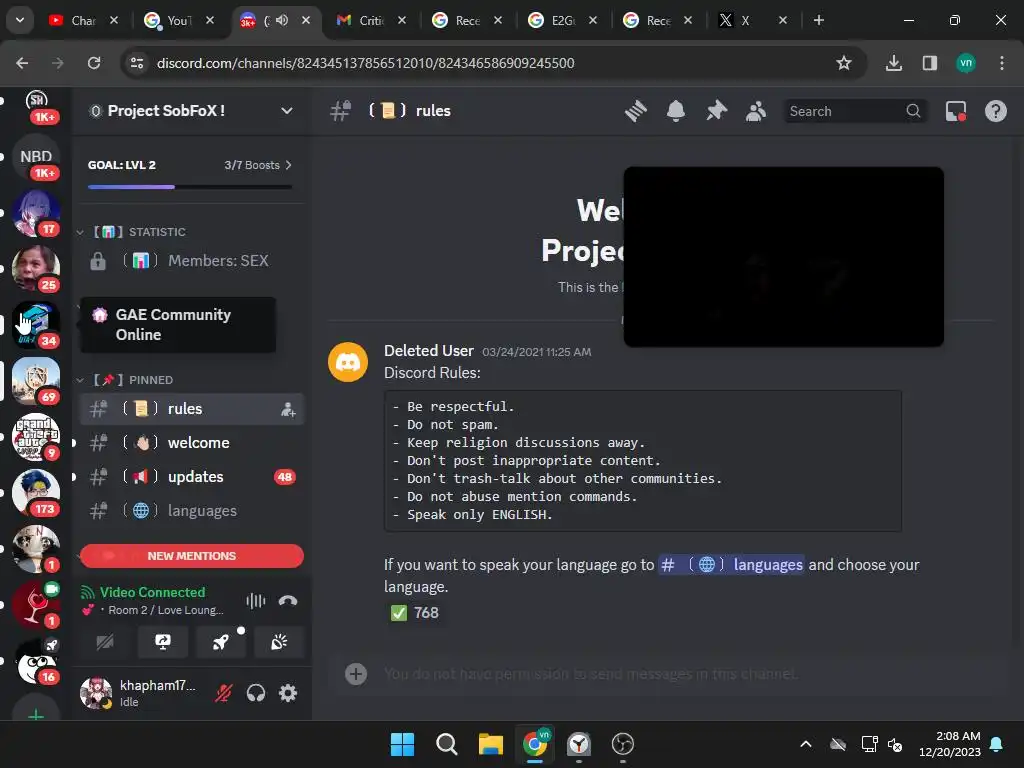This screenshot has width=1024, height=768.
Task: Open Chrome three-dot menu
Action: coord(1001,63)
